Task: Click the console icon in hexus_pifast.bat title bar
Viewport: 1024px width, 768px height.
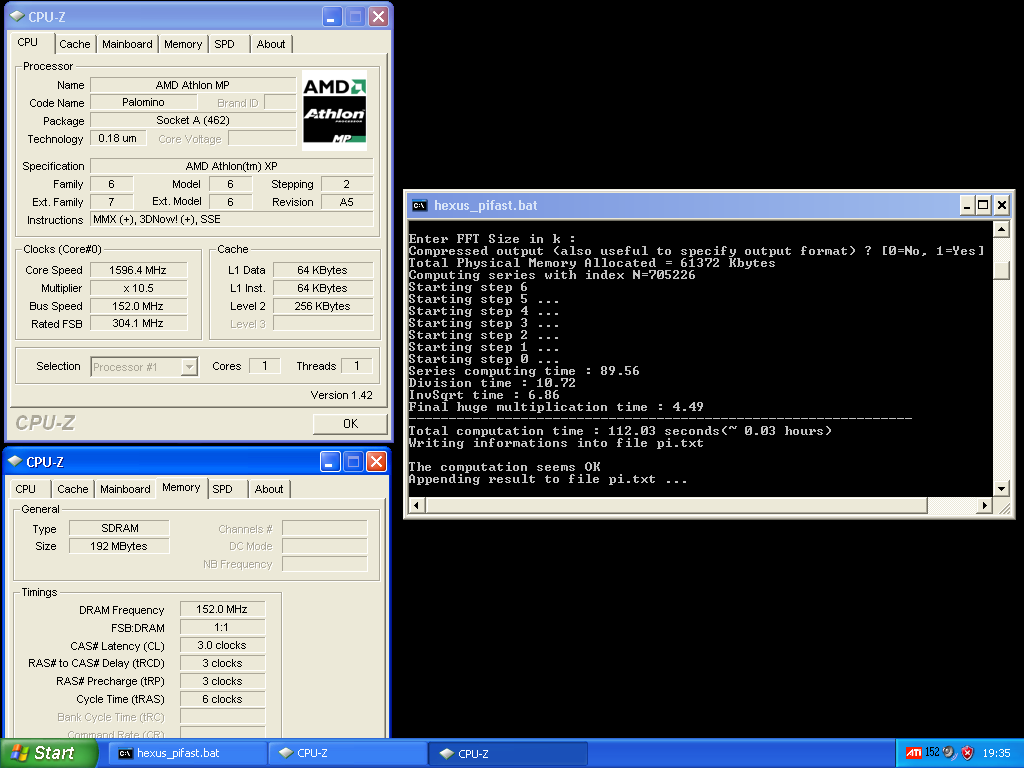Action: tap(419, 205)
